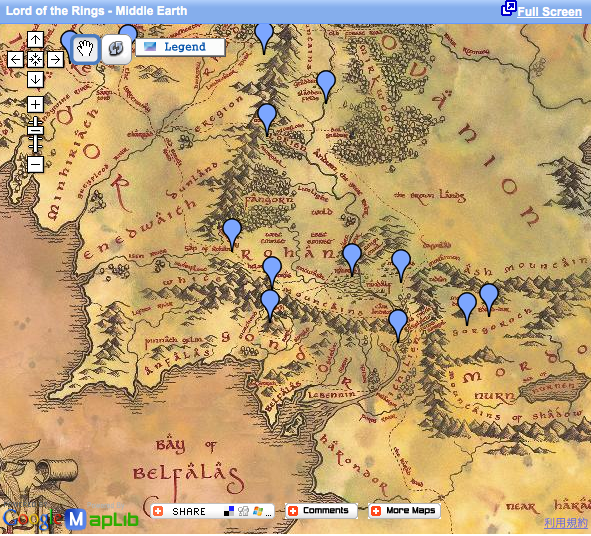The image size is (591, 536).
Task: Click the Google logo
Action: (32, 518)
